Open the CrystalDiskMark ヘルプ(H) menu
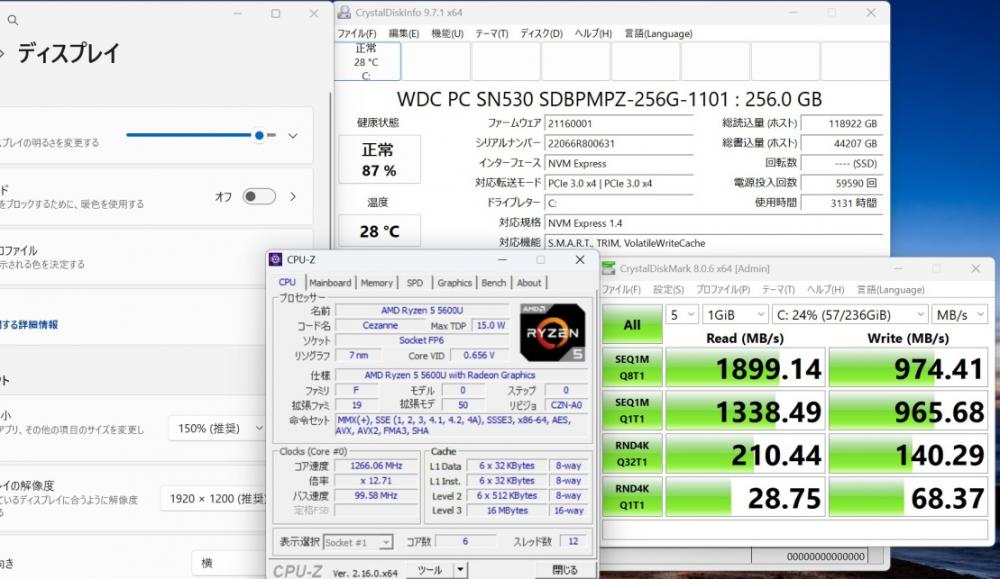The width and height of the screenshot is (1000, 579). 825,290
